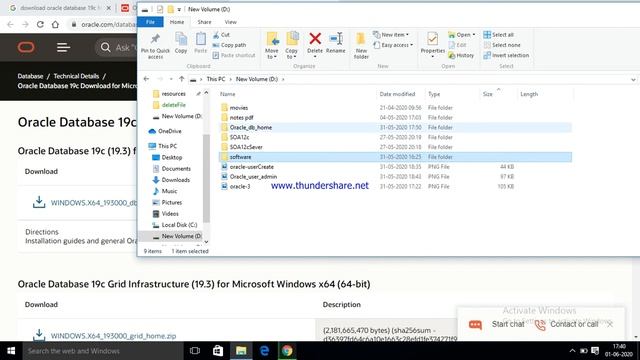Go up one folder level
640x360 pixels.
[182, 79]
